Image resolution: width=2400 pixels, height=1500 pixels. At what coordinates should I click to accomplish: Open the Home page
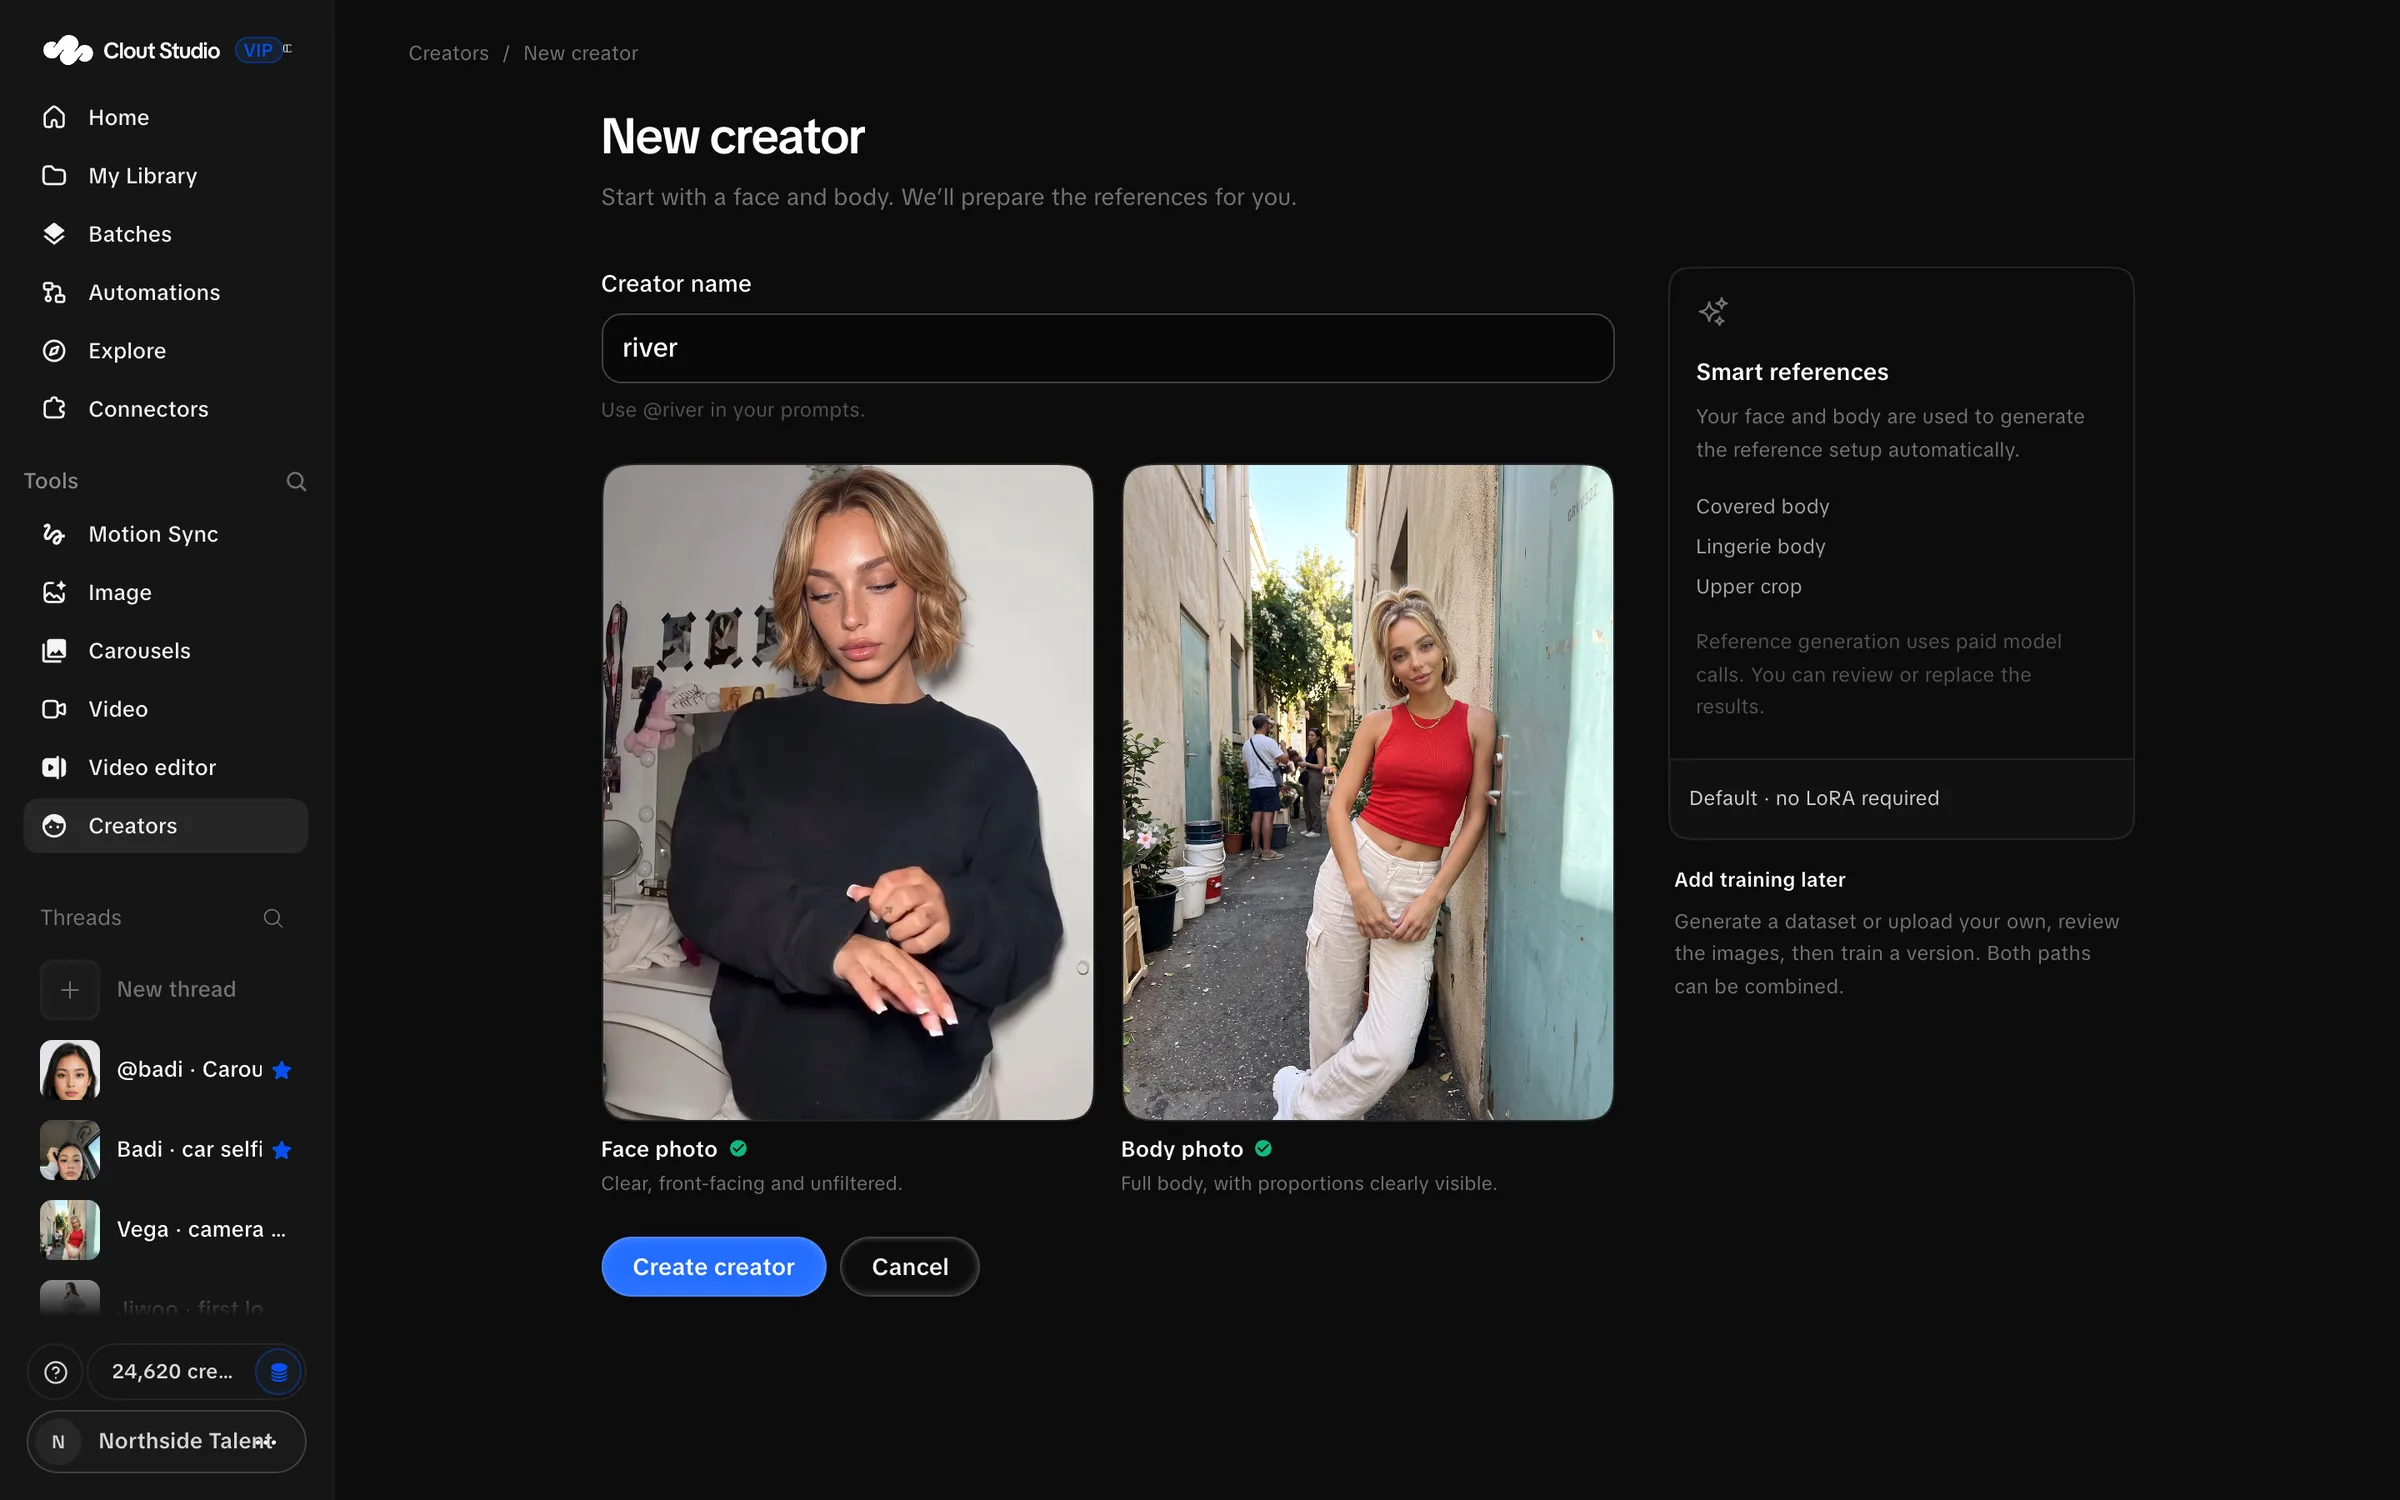165,118
